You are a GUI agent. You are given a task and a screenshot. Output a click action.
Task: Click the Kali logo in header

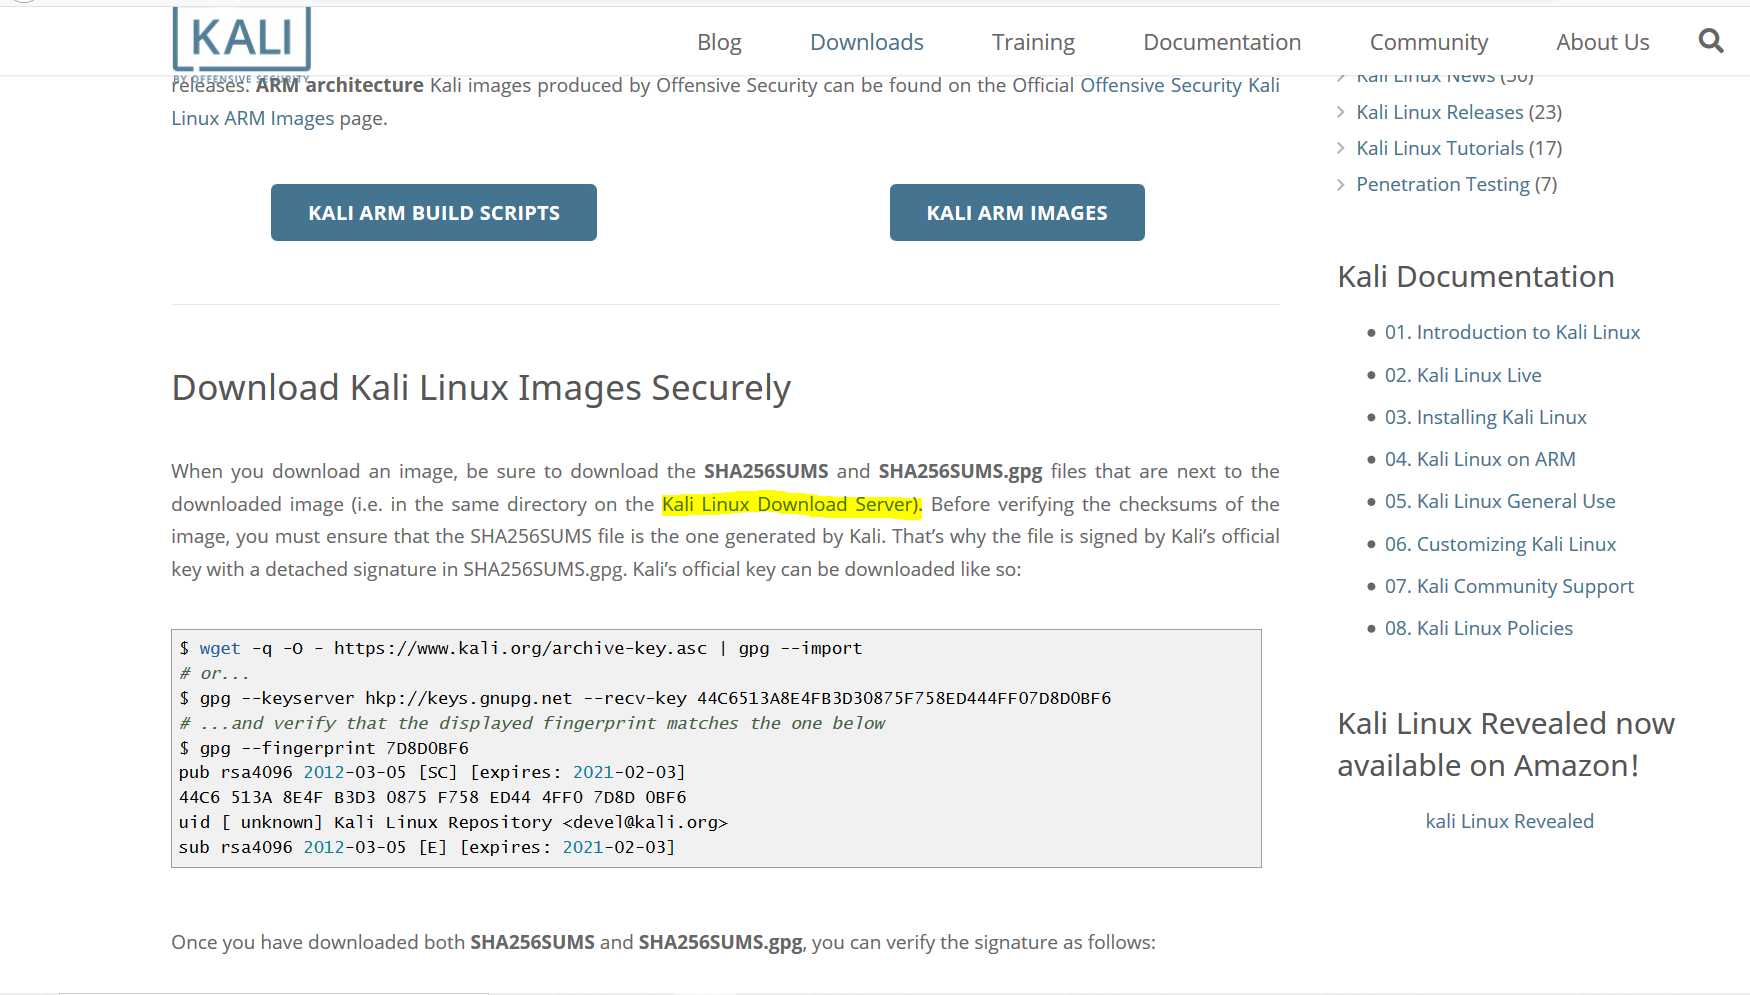click(242, 42)
